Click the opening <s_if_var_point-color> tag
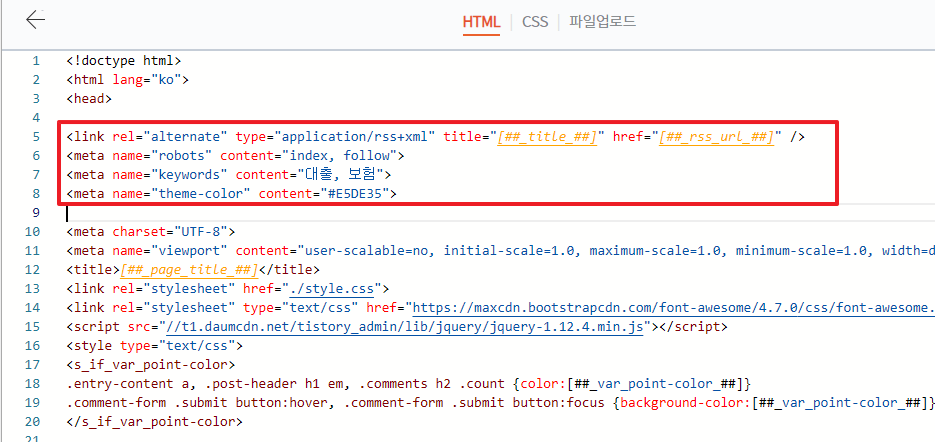Image resolution: width=935 pixels, height=442 pixels. coord(150,364)
